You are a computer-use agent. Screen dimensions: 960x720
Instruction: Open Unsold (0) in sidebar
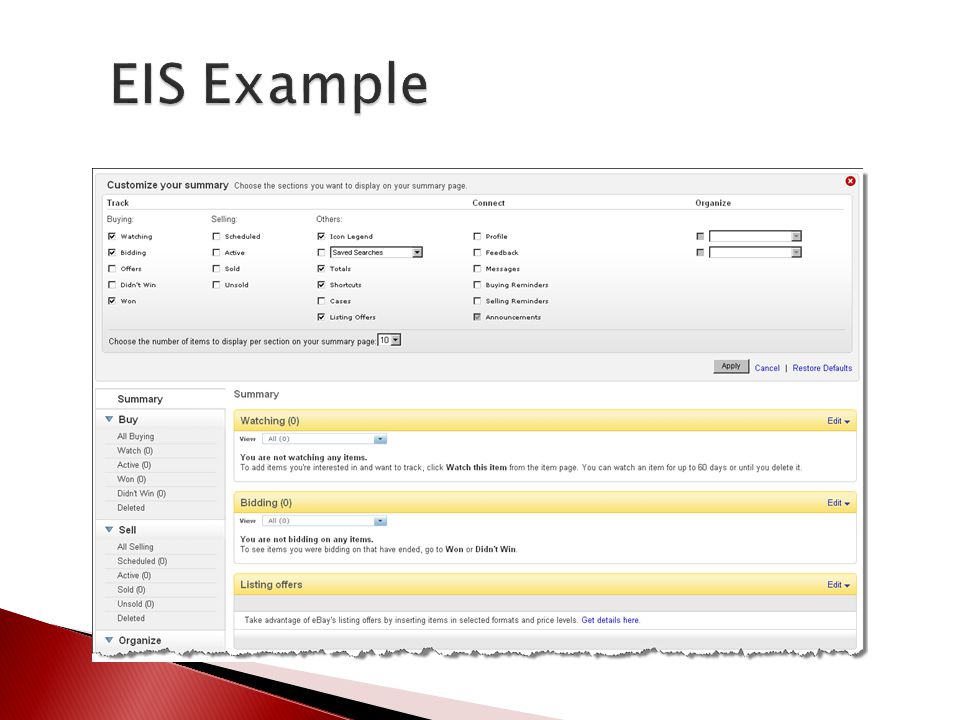tap(136, 604)
